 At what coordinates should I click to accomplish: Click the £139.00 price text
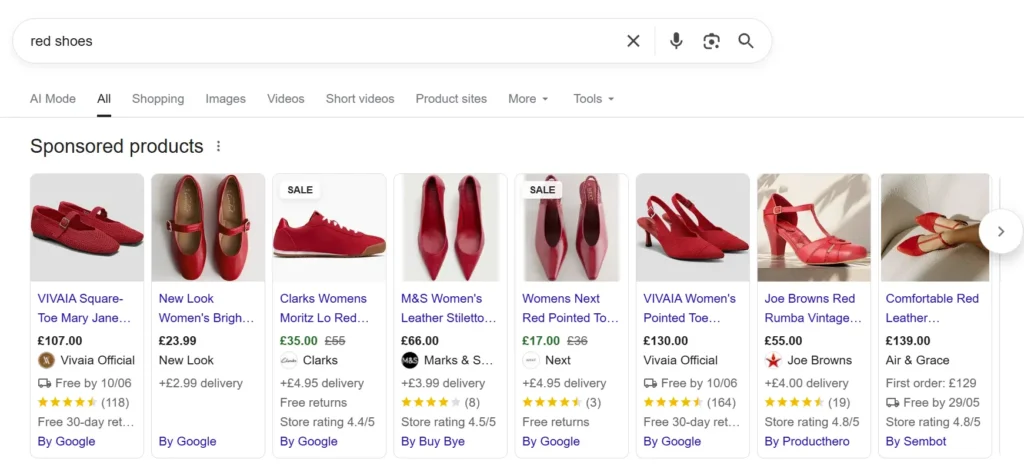(x=908, y=341)
